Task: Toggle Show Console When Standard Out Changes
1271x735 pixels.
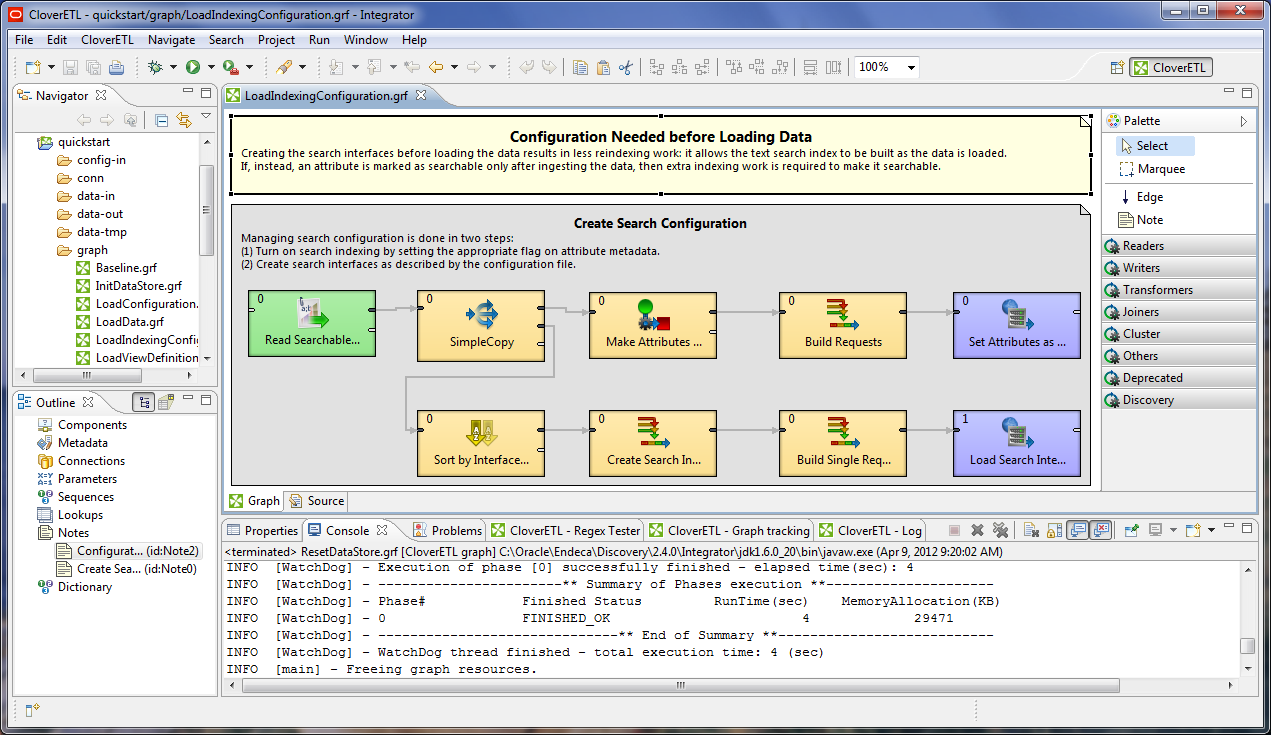Action: point(1076,532)
